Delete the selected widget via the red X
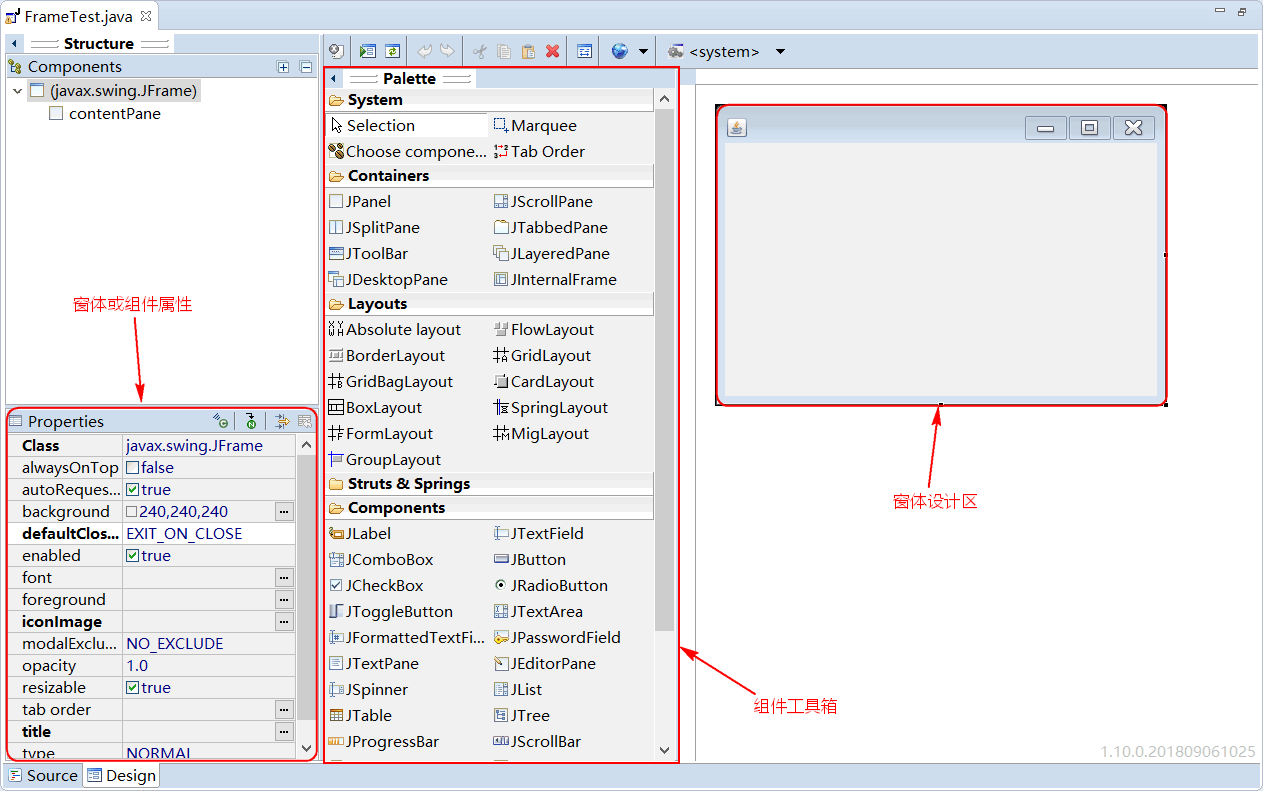Screen dimensions: 1263x791 click(x=553, y=50)
